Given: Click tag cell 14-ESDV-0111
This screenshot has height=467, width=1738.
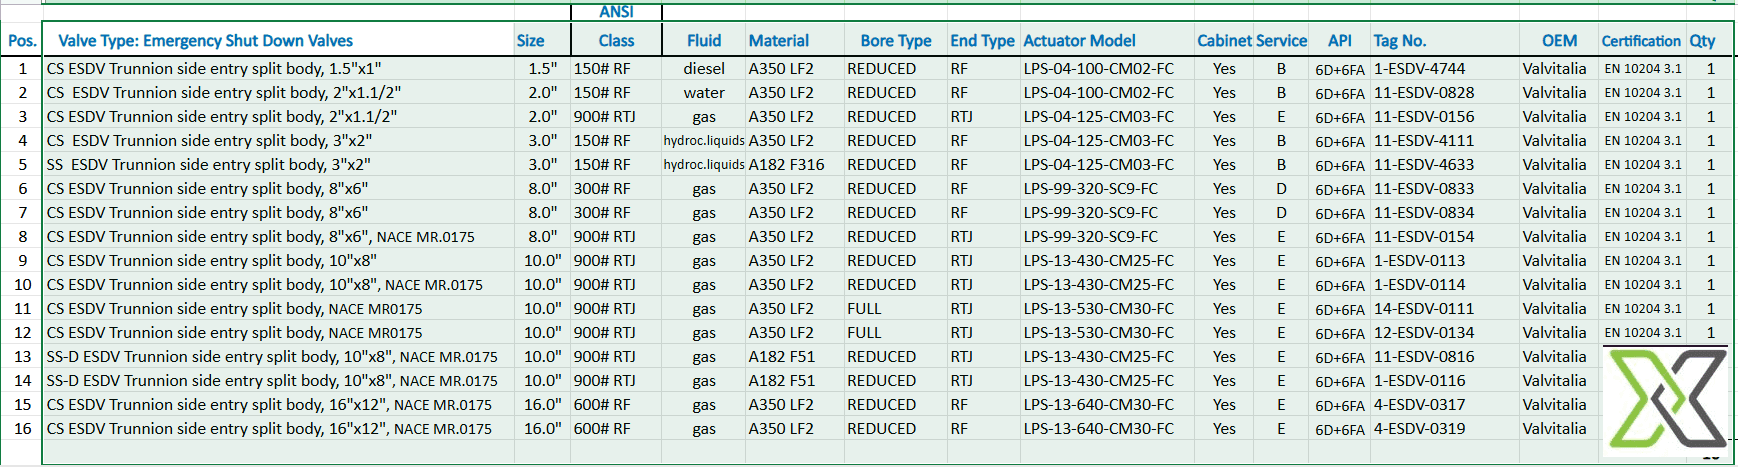Looking at the screenshot, I should (1423, 309).
